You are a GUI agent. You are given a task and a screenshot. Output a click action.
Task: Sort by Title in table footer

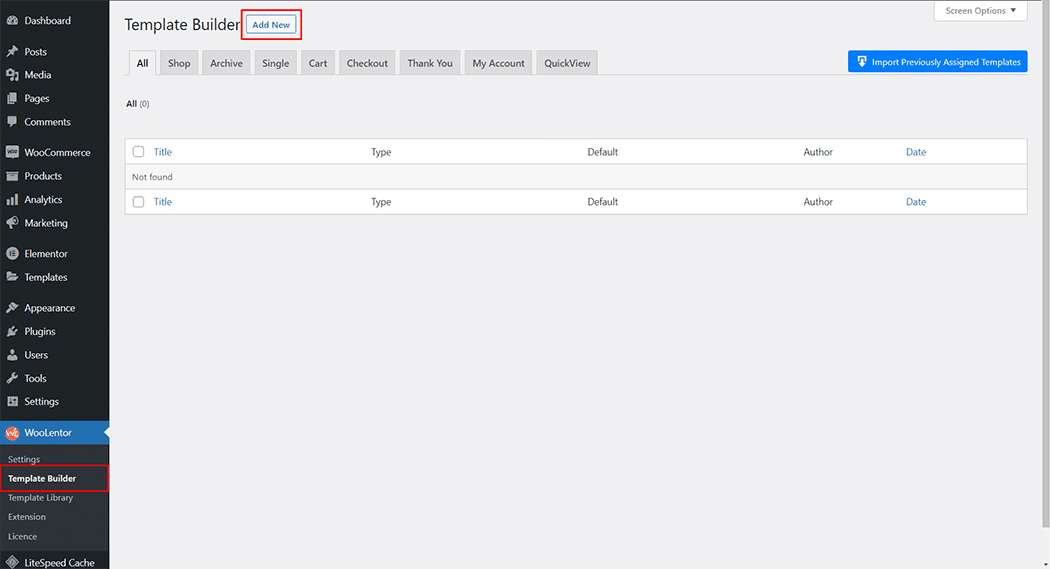[x=163, y=201]
